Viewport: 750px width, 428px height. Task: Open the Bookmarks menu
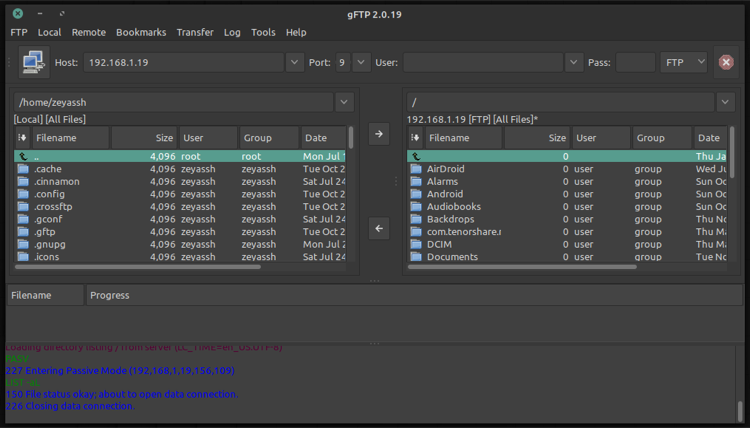click(x=141, y=32)
